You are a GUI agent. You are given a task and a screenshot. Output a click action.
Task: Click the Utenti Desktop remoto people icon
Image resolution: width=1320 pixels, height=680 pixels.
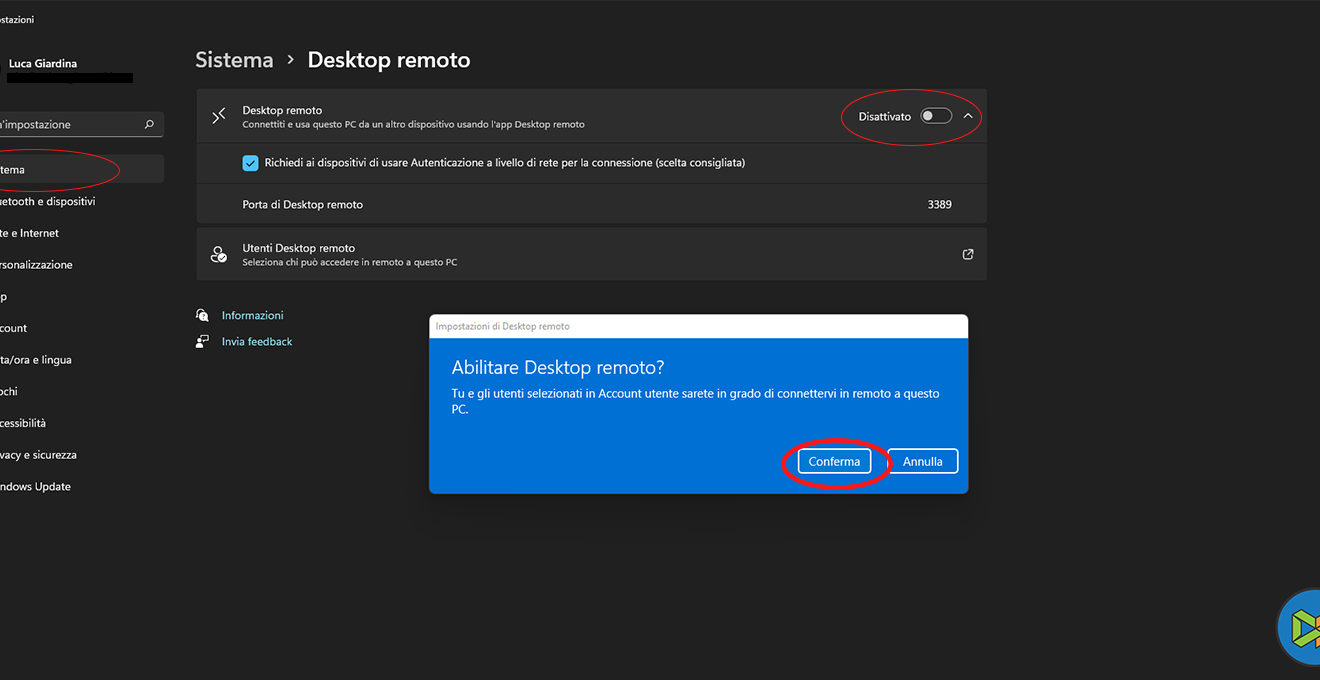pyautogui.click(x=219, y=255)
